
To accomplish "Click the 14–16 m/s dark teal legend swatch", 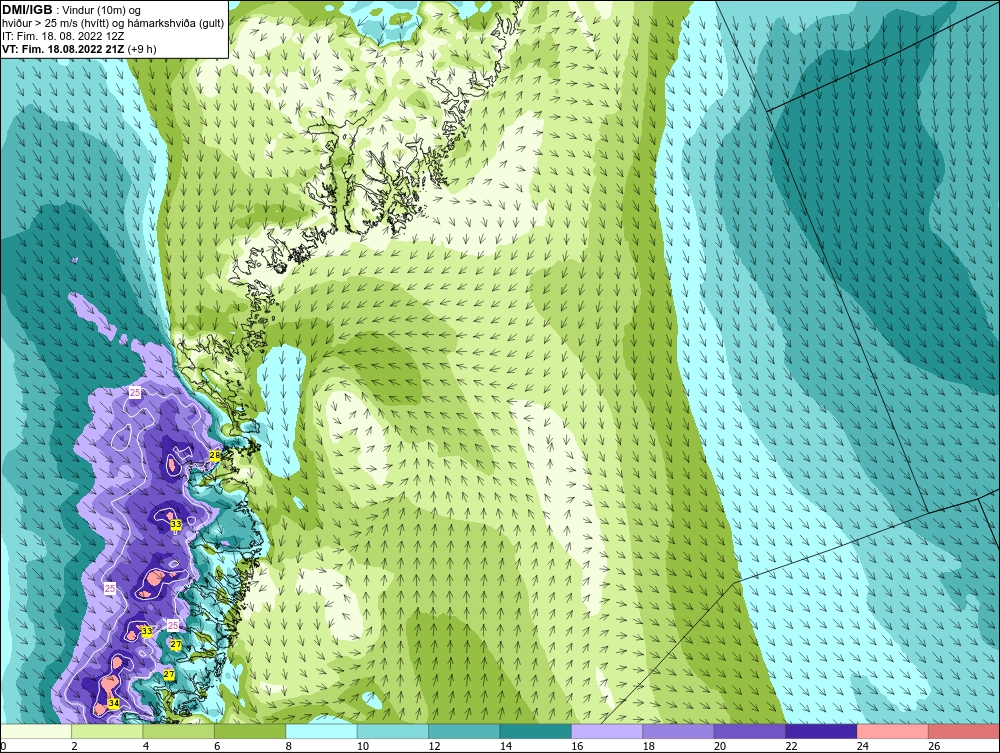I will (536, 731).
